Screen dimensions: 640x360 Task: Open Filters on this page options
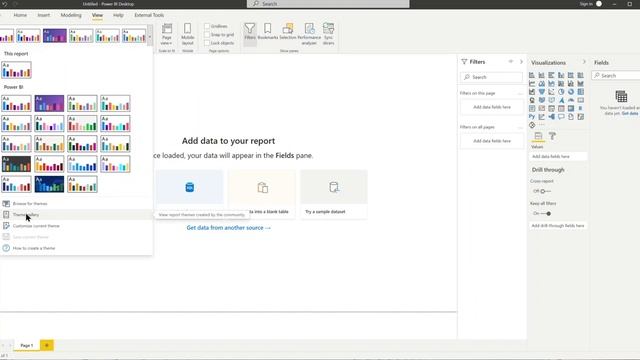[x=520, y=93]
